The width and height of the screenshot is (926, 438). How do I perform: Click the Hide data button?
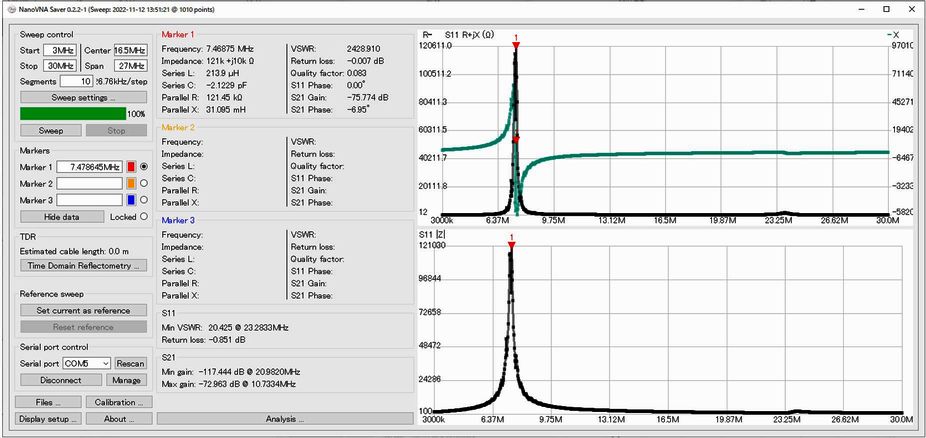(62, 217)
